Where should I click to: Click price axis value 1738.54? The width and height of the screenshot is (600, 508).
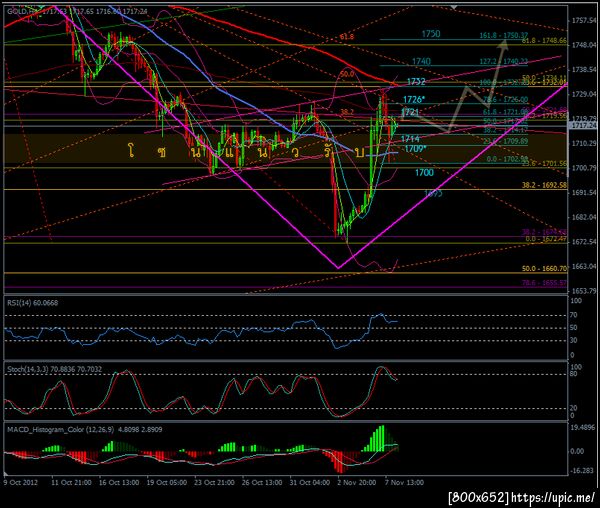tap(584, 70)
